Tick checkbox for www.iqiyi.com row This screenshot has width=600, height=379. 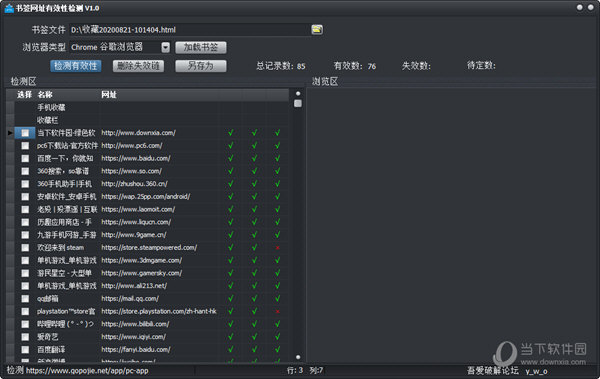(25, 337)
